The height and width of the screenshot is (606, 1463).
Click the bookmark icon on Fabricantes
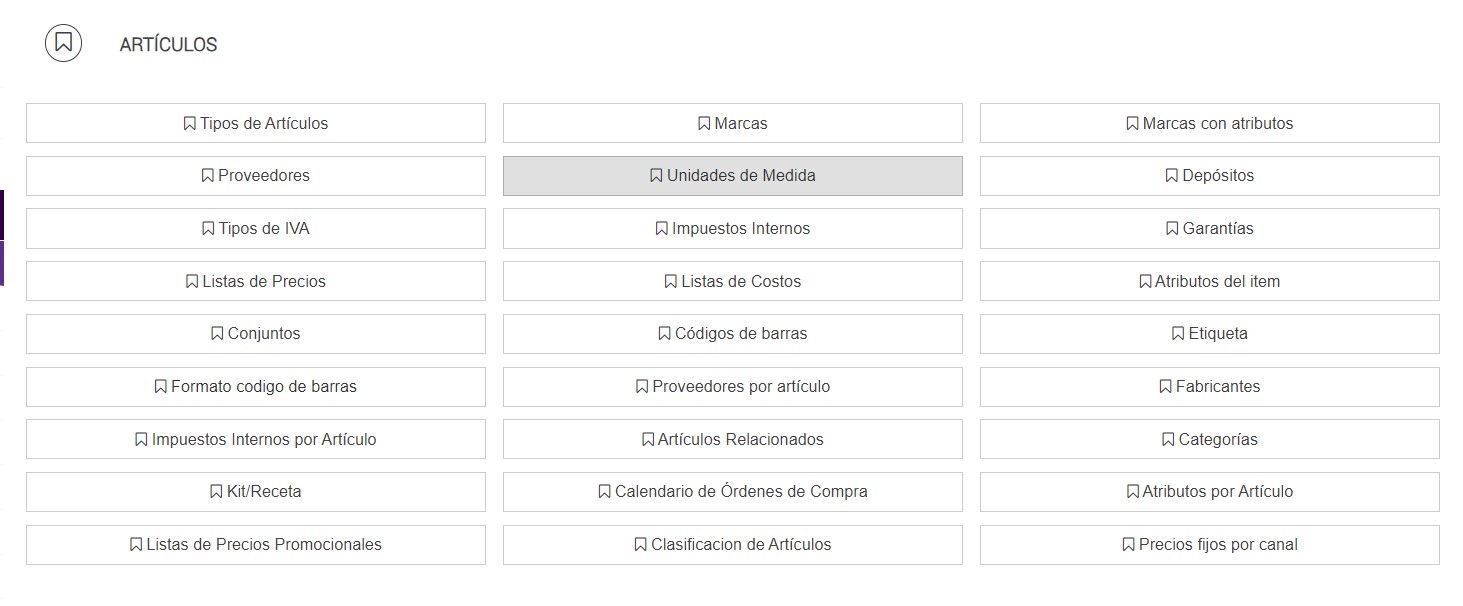(x=1163, y=386)
